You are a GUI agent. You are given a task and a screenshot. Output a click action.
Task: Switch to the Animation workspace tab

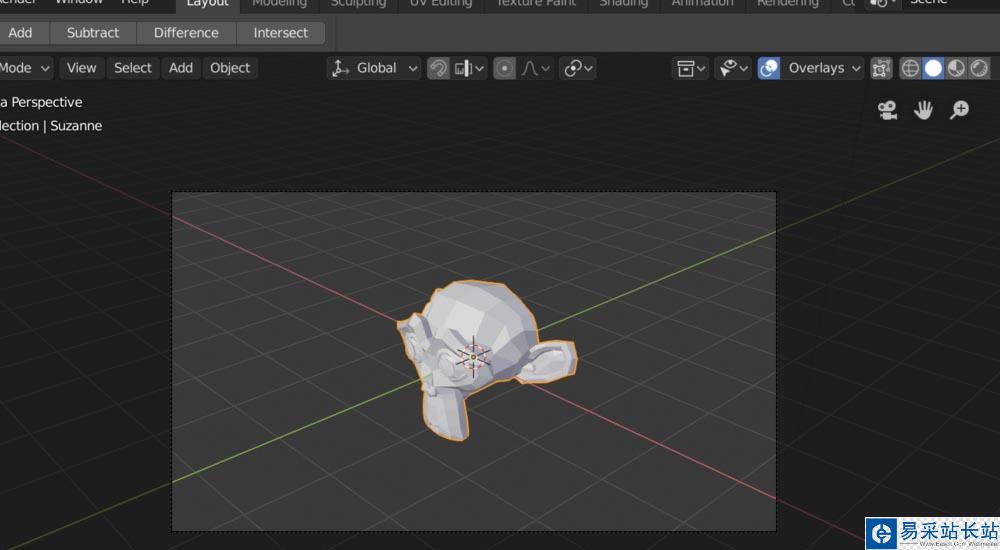click(702, 4)
